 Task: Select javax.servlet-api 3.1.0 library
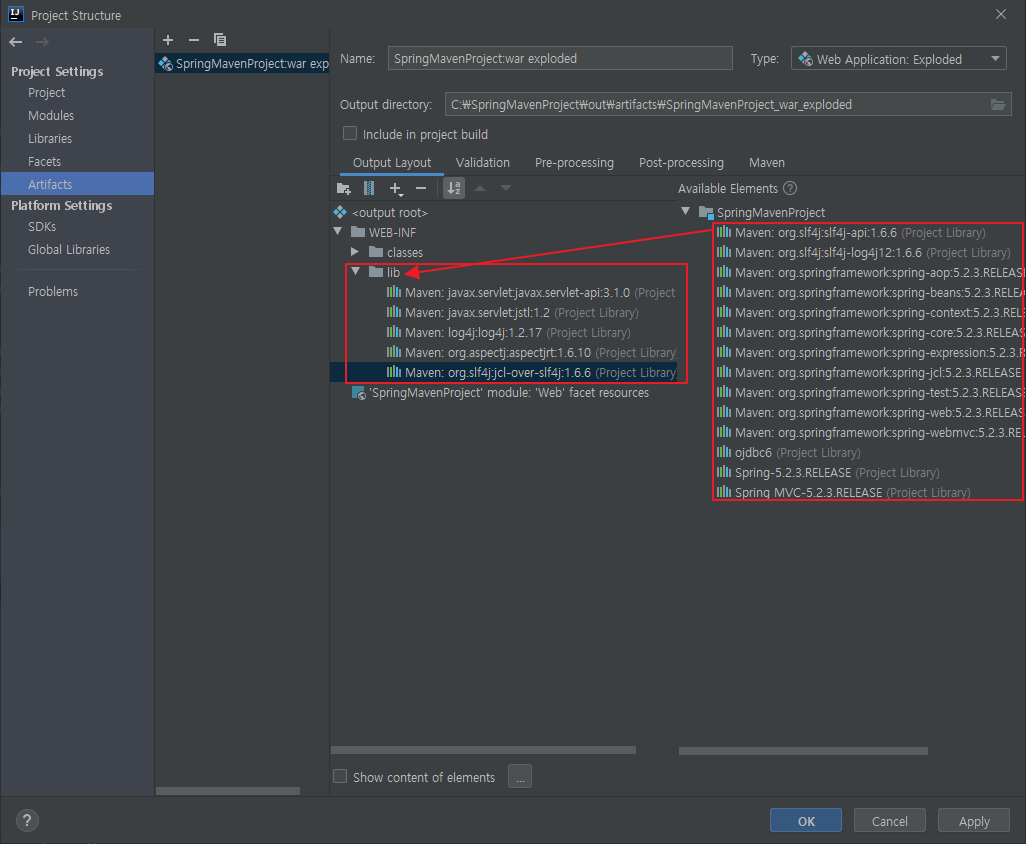tap(531, 292)
